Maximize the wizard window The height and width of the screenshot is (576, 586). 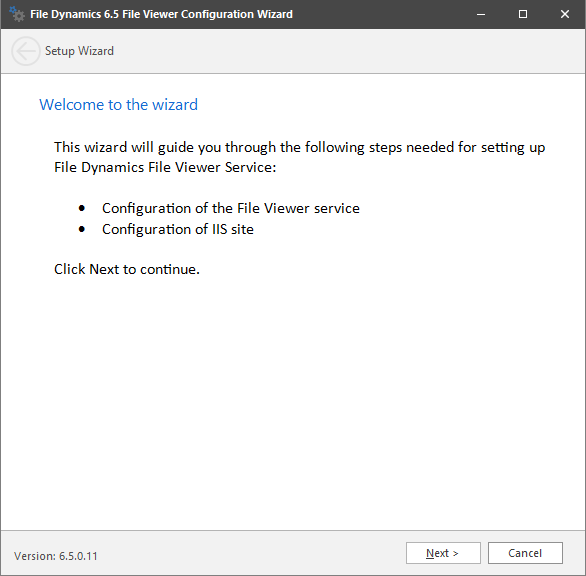[523, 14]
